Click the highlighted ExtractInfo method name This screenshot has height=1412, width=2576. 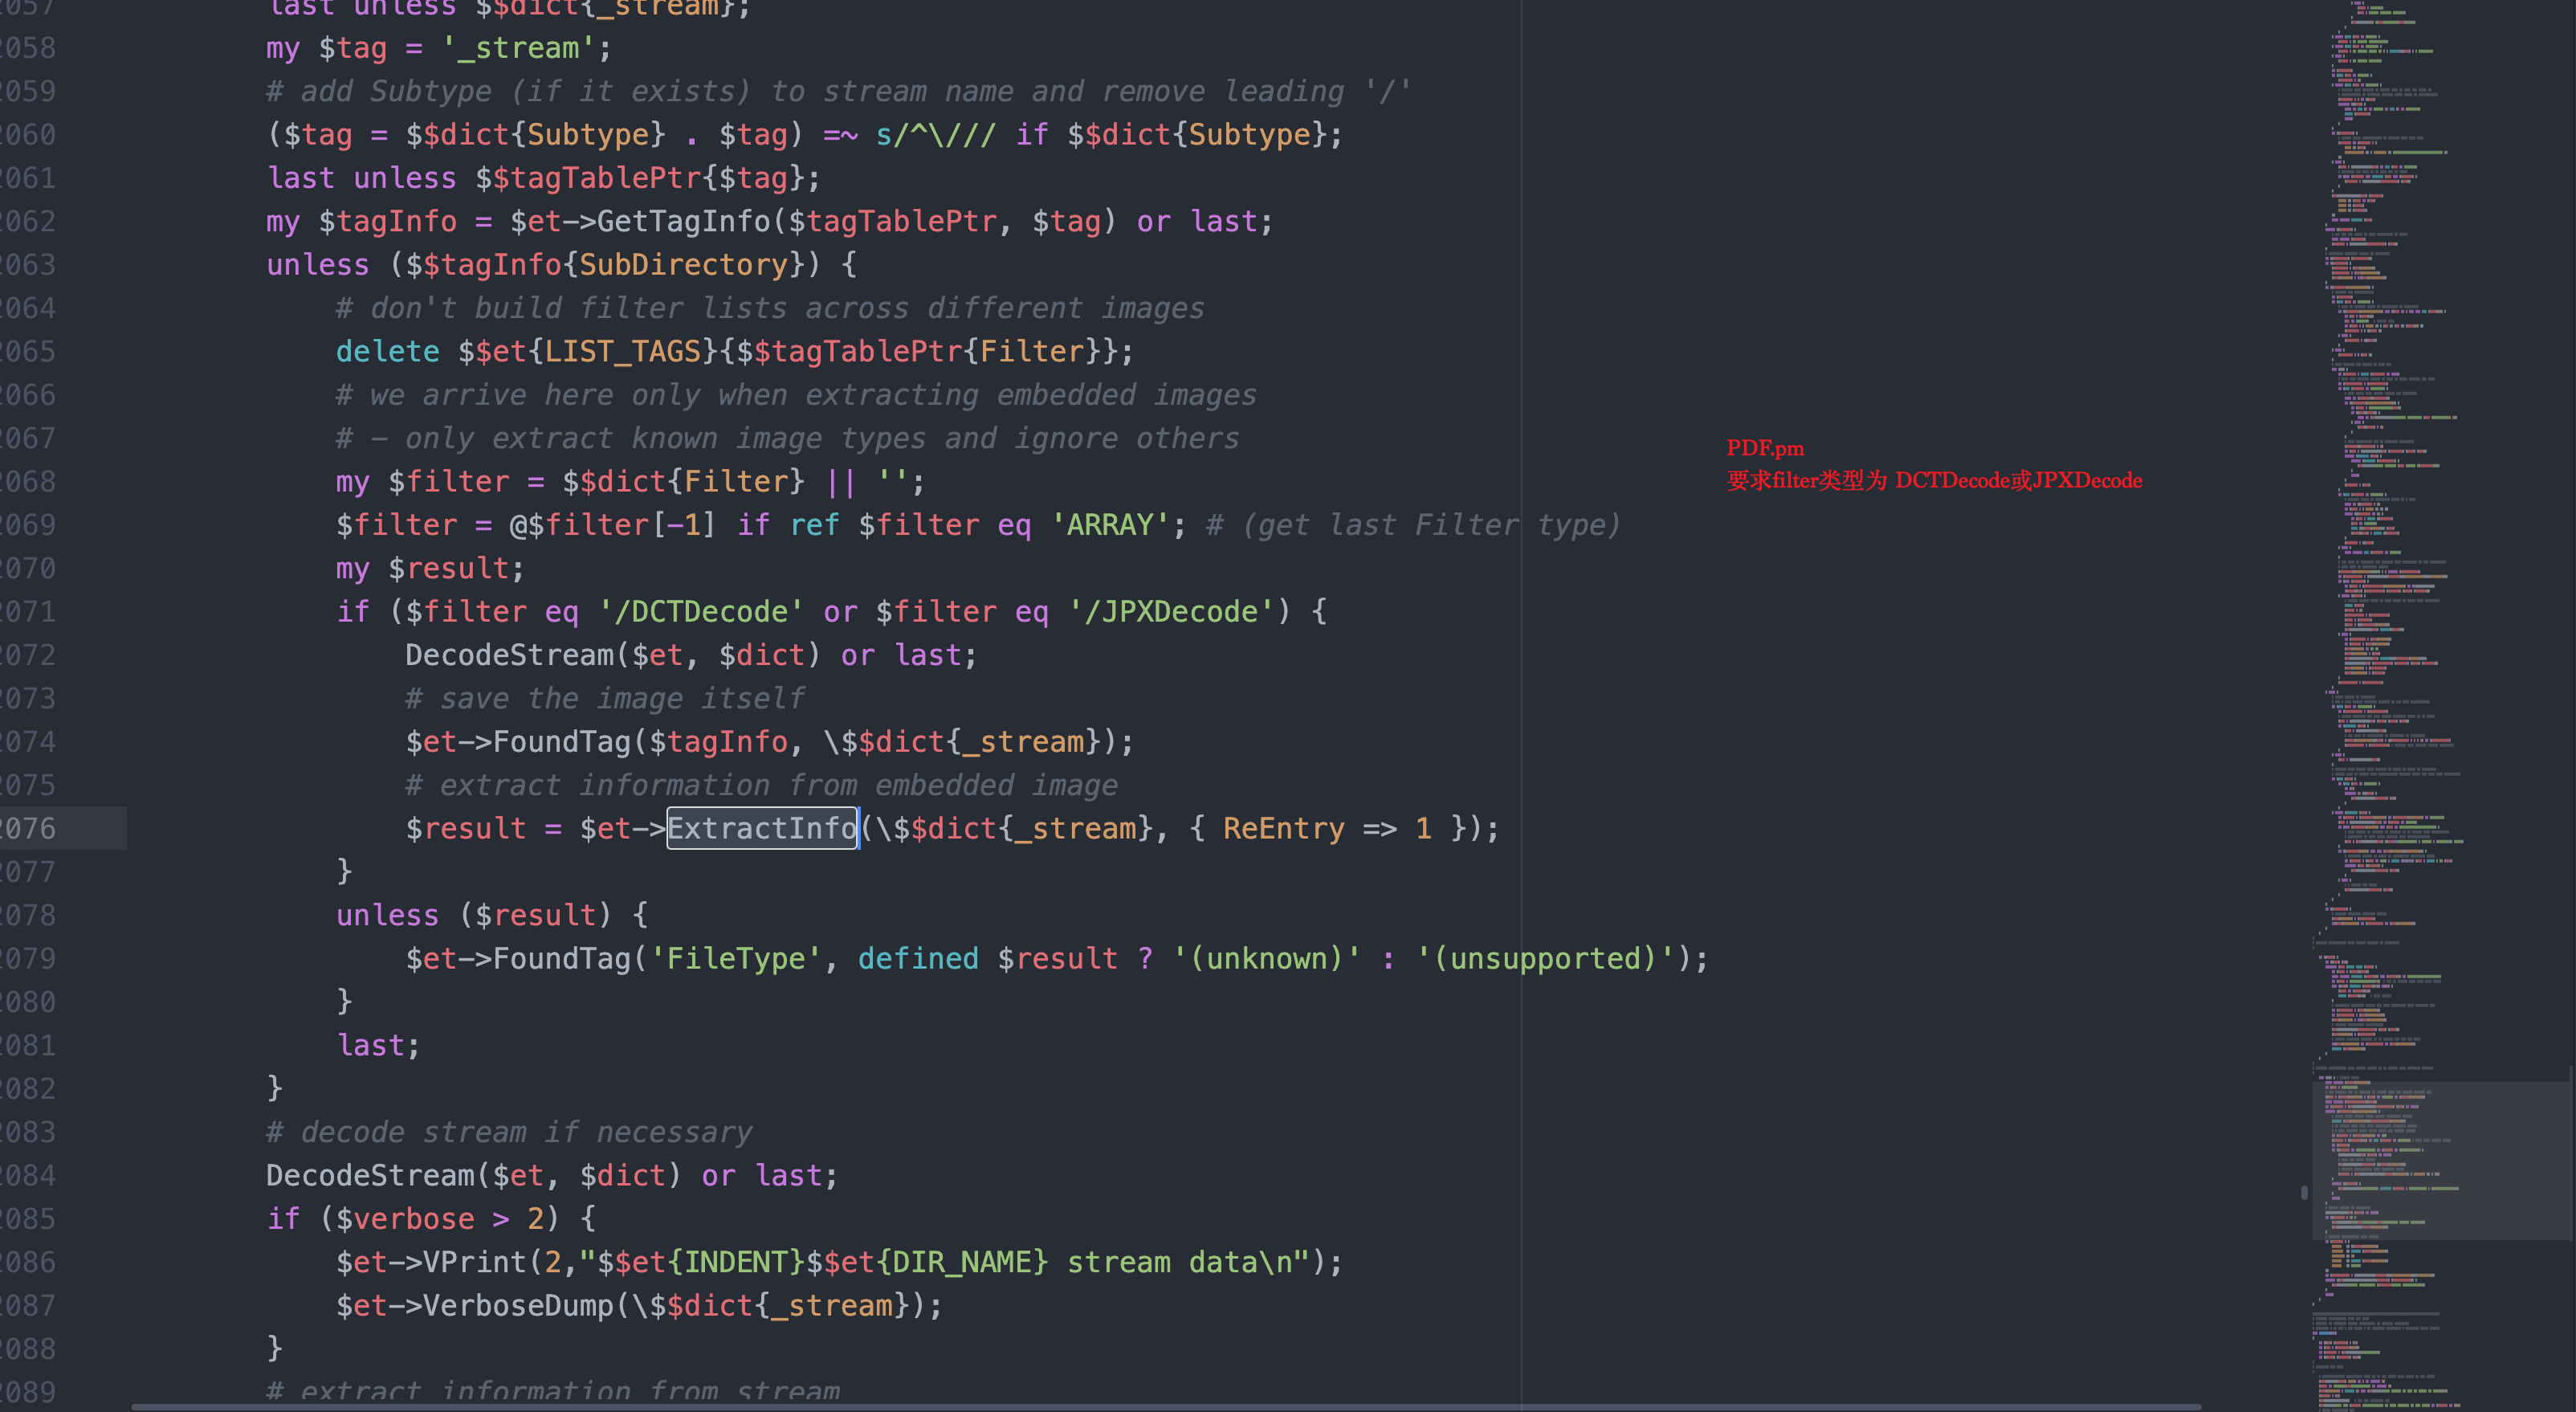point(762,828)
